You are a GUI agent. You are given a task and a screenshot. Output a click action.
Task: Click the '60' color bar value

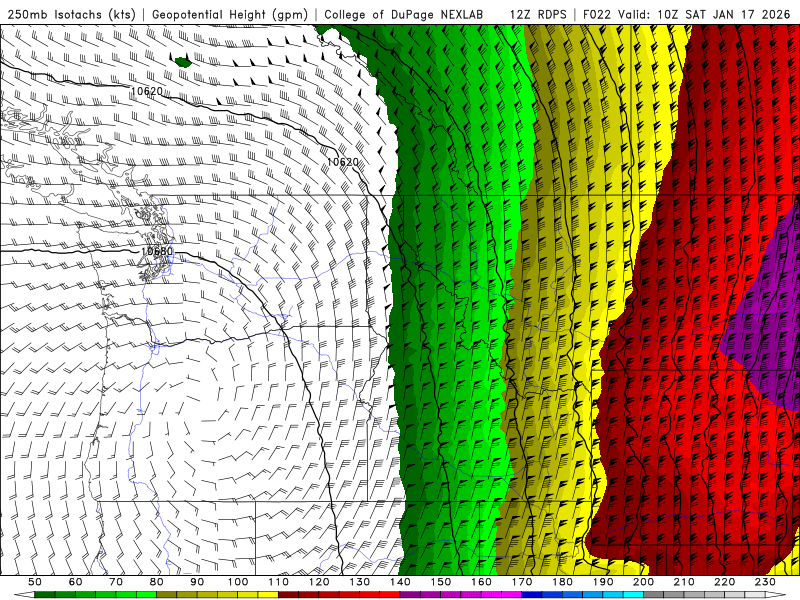75,582
